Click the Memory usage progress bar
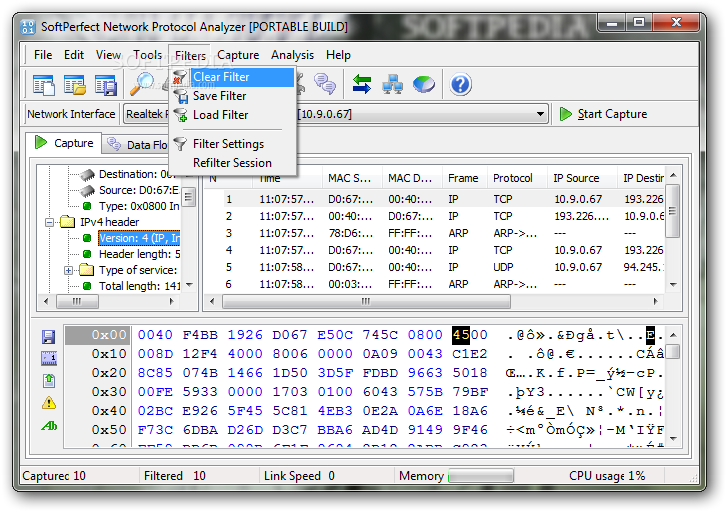Screen dimensions: 727x512 point(481,476)
